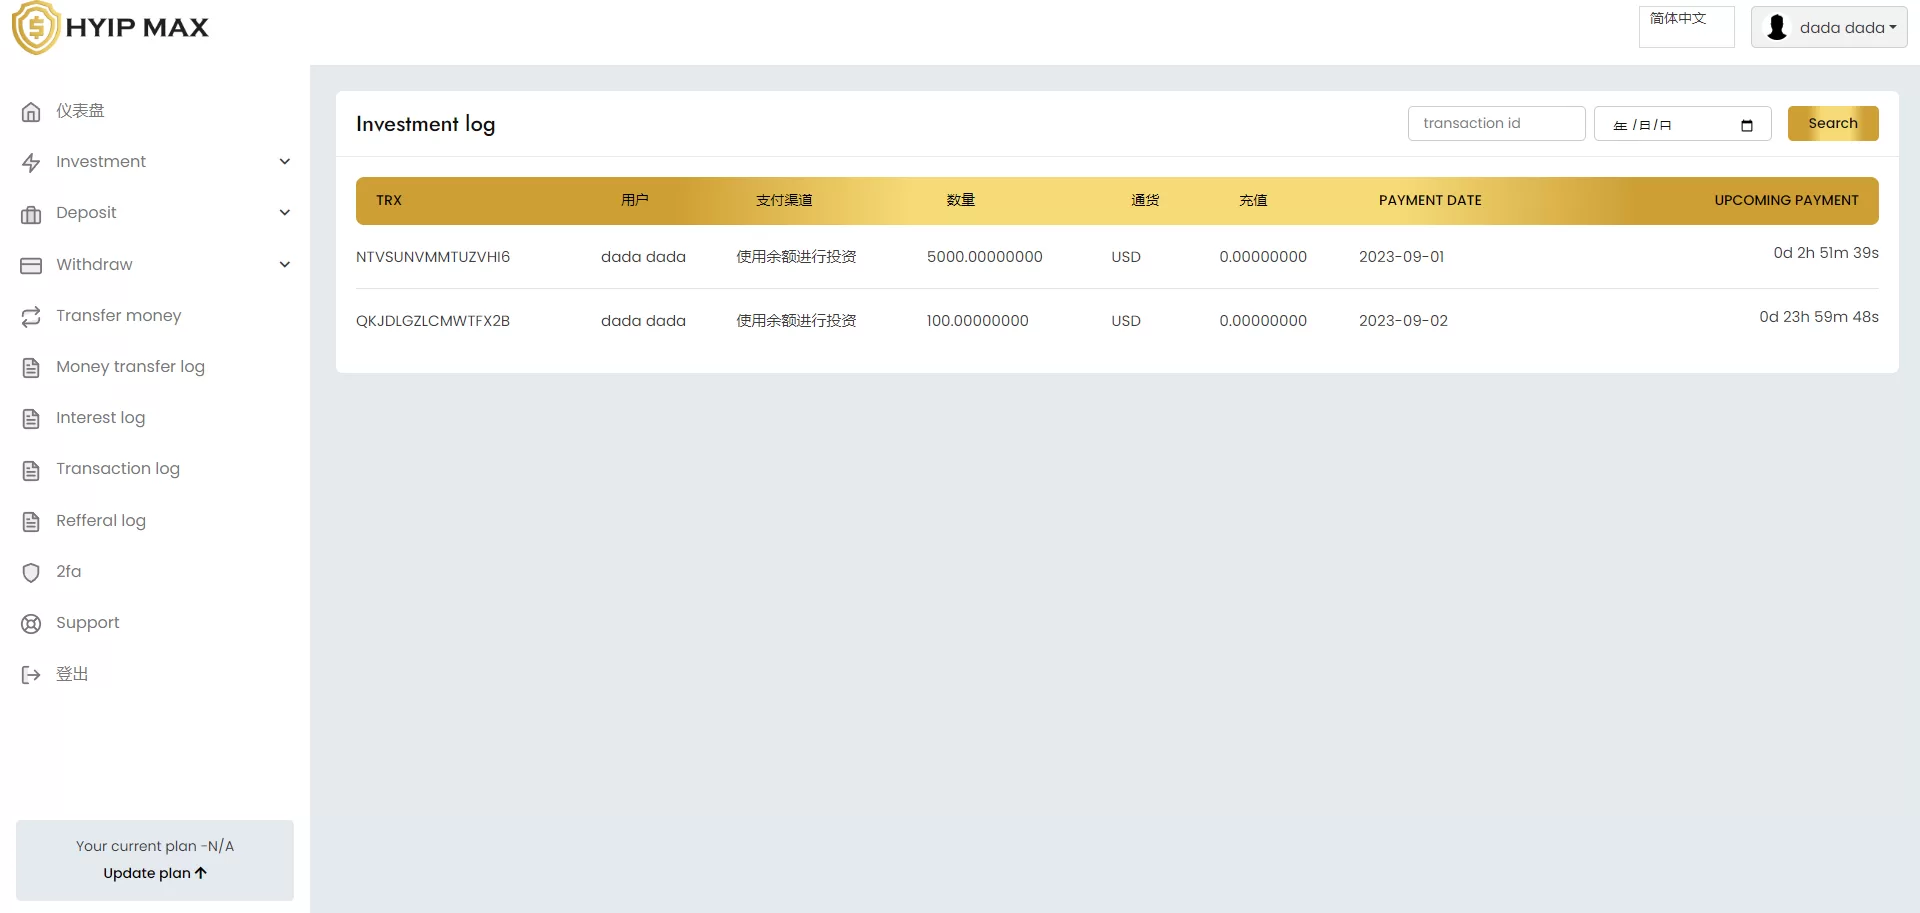1920x913 pixels.
Task: Expand the Withdraw submenu chevron
Action: pos(285,265)
